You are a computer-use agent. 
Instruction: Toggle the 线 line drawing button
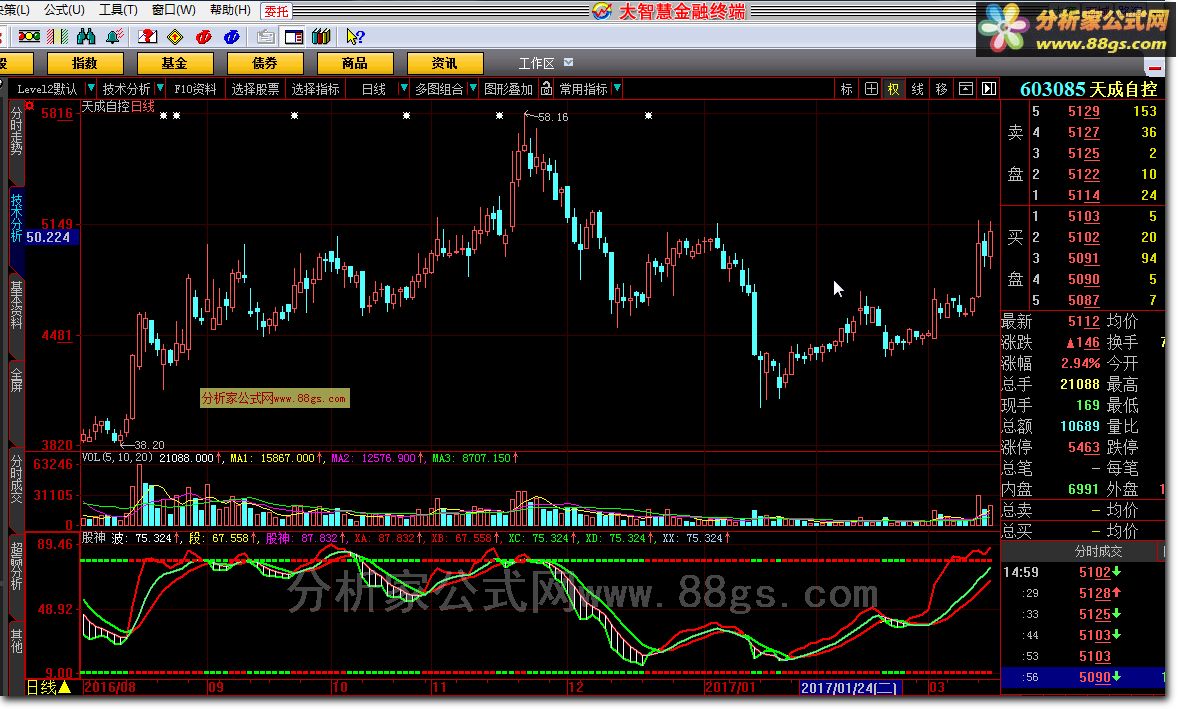[x=917, y=89]
